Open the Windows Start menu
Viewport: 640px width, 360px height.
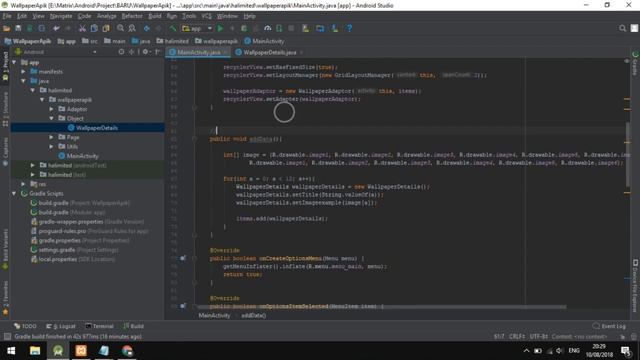point(11,351)
